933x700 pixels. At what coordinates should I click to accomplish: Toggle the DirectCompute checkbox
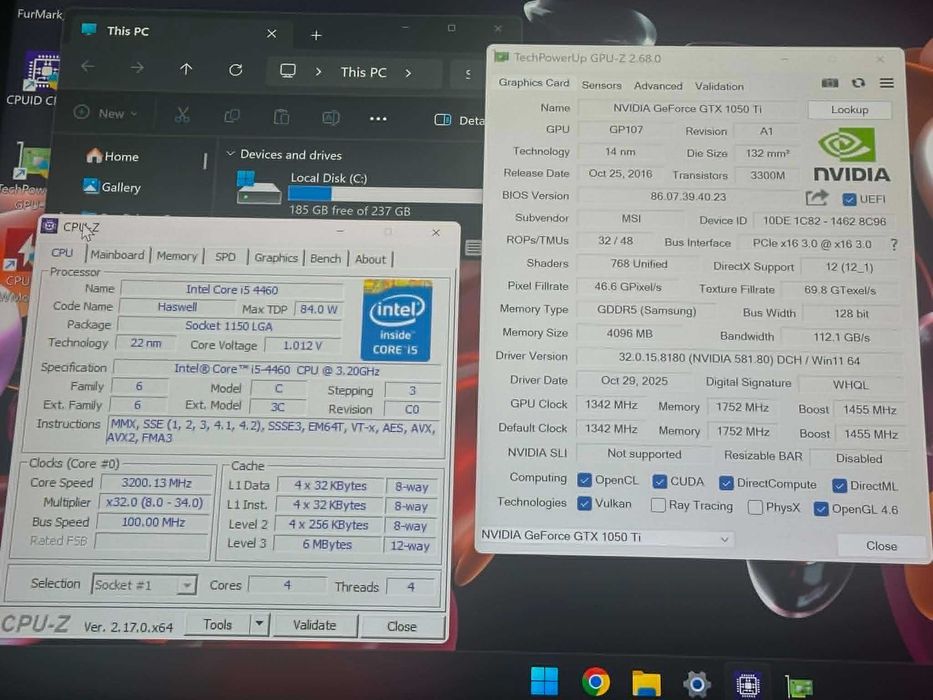[726, 483]
